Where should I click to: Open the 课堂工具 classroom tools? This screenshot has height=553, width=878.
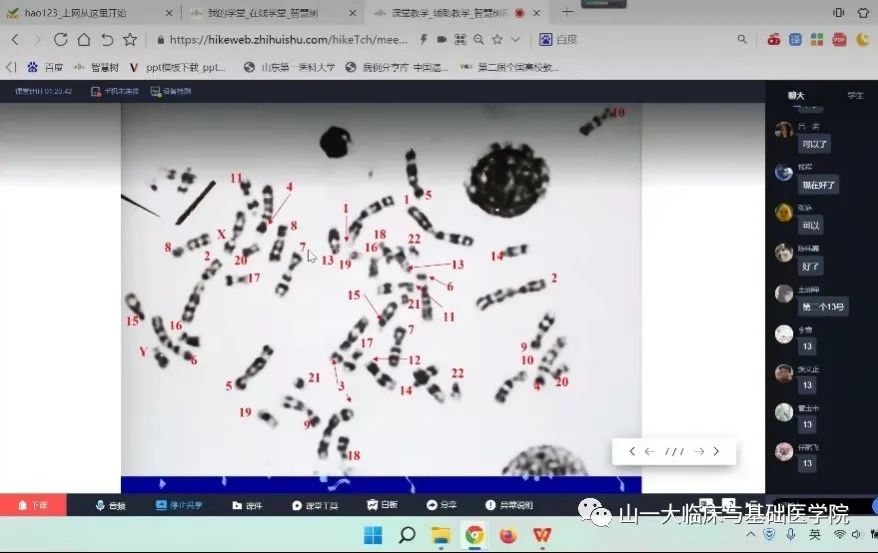tap(315, 505)
